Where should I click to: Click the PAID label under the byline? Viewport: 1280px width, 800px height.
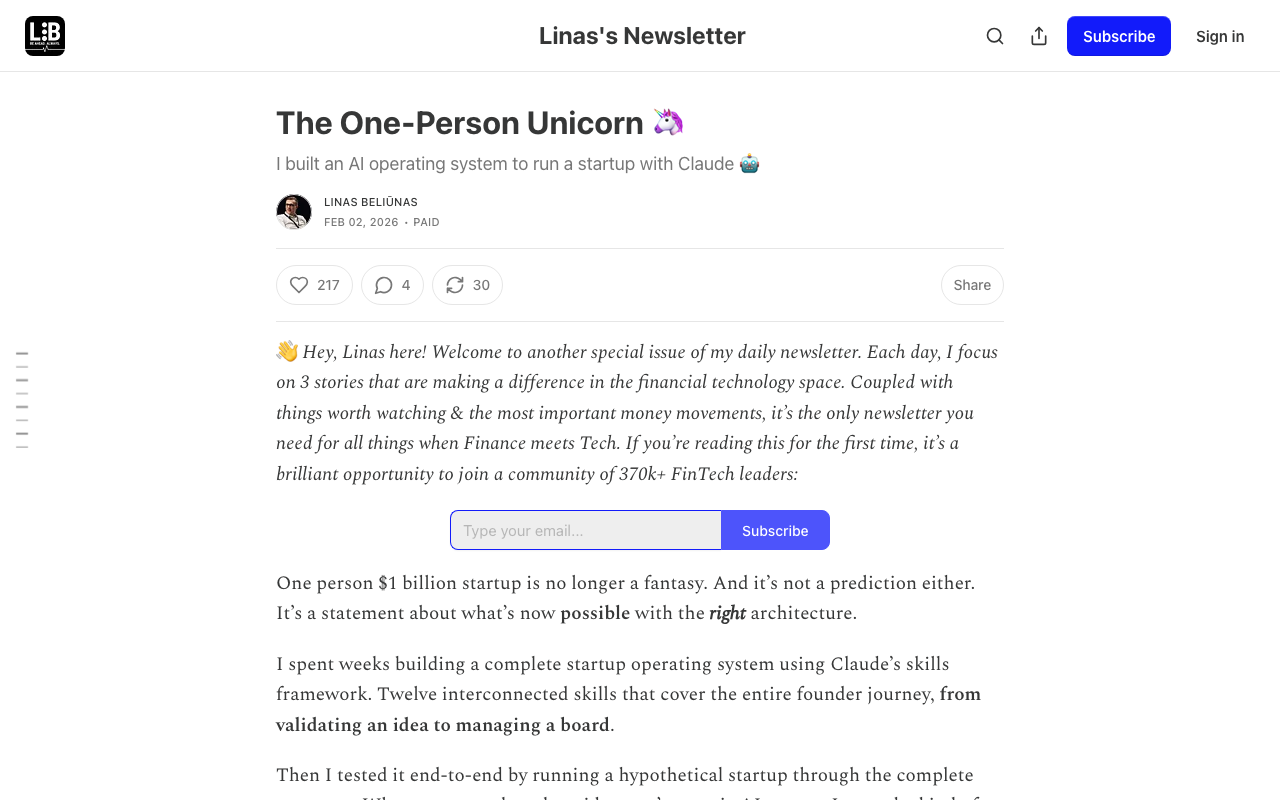426,221
